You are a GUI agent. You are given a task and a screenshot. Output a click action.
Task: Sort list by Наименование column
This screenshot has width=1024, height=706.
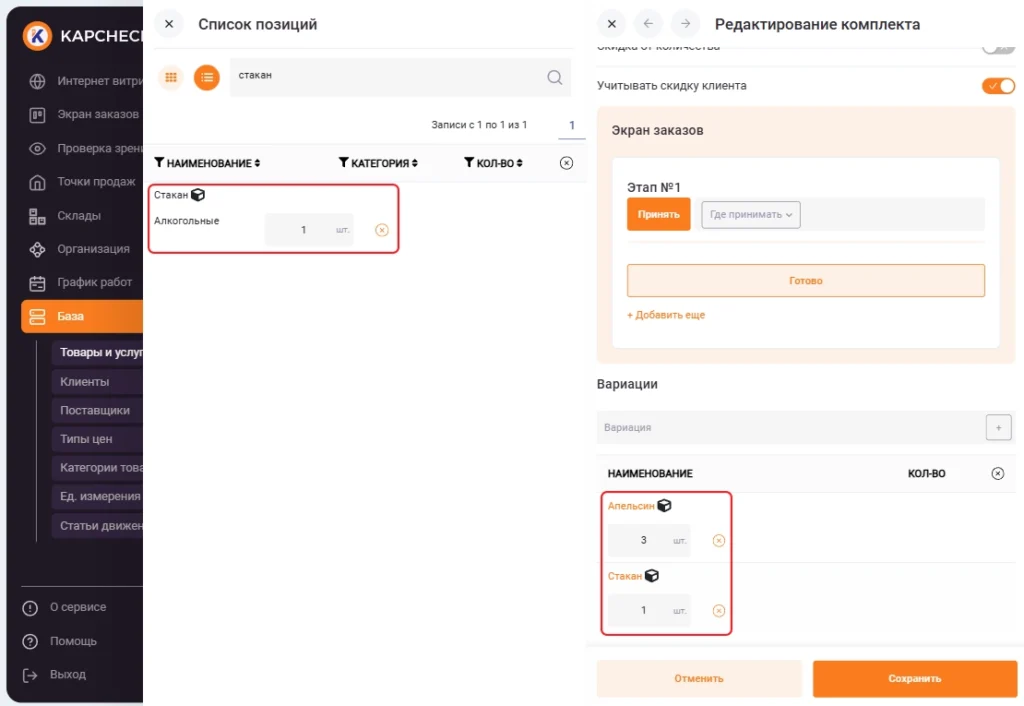[257, 163]
